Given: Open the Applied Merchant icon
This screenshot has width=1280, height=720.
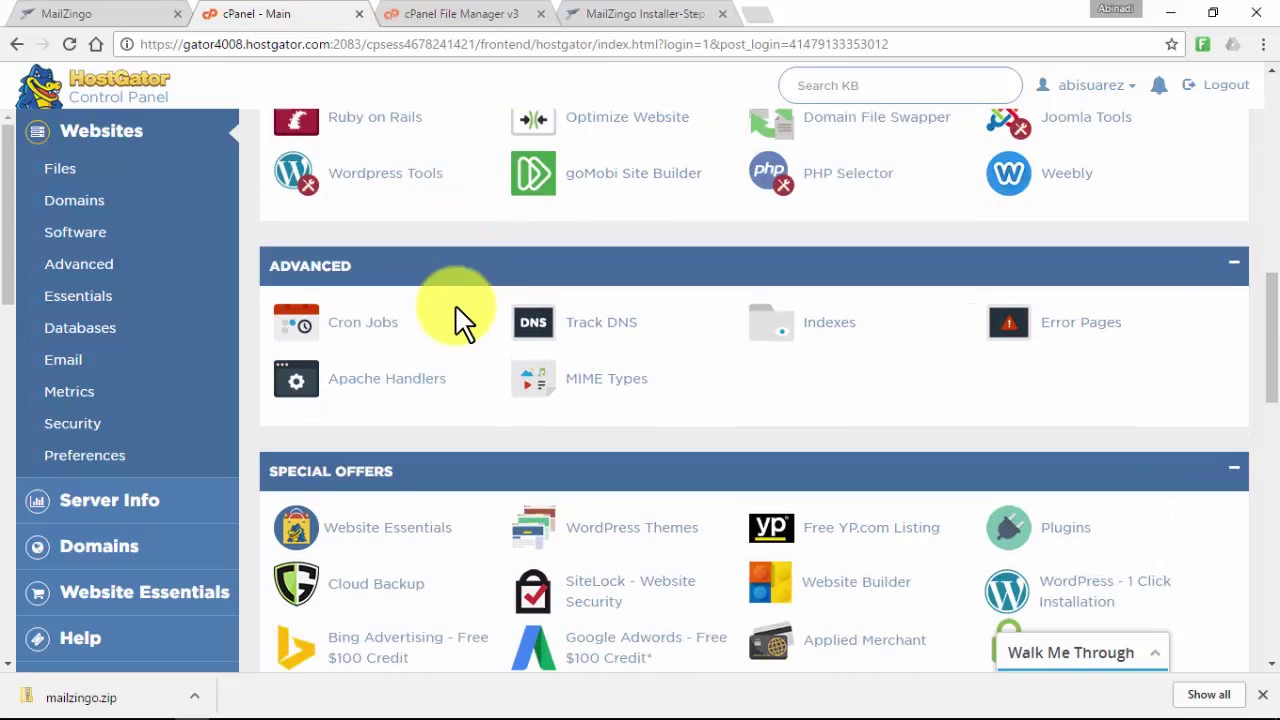Looking at the screenshot, I should 770,641.
